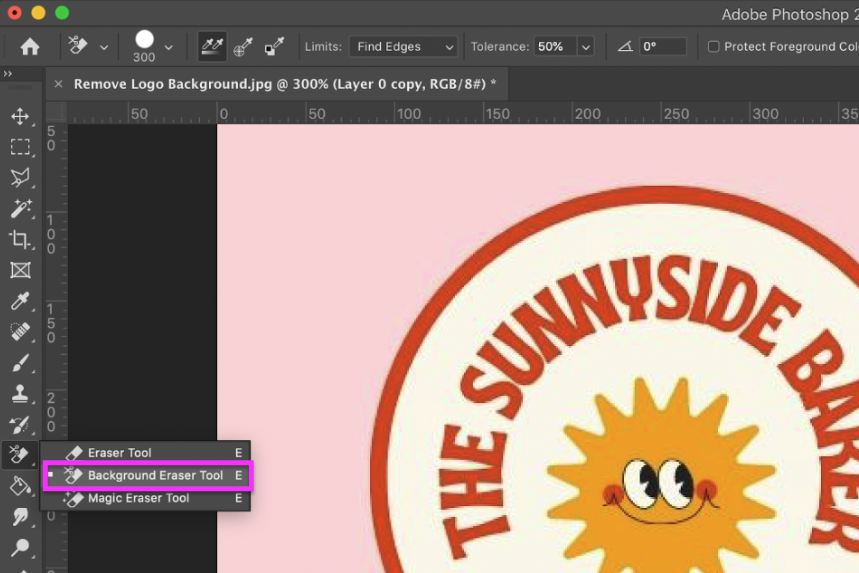Select the Magic Wand tool
The image size is (859, 573).
(x=20, y=209)
